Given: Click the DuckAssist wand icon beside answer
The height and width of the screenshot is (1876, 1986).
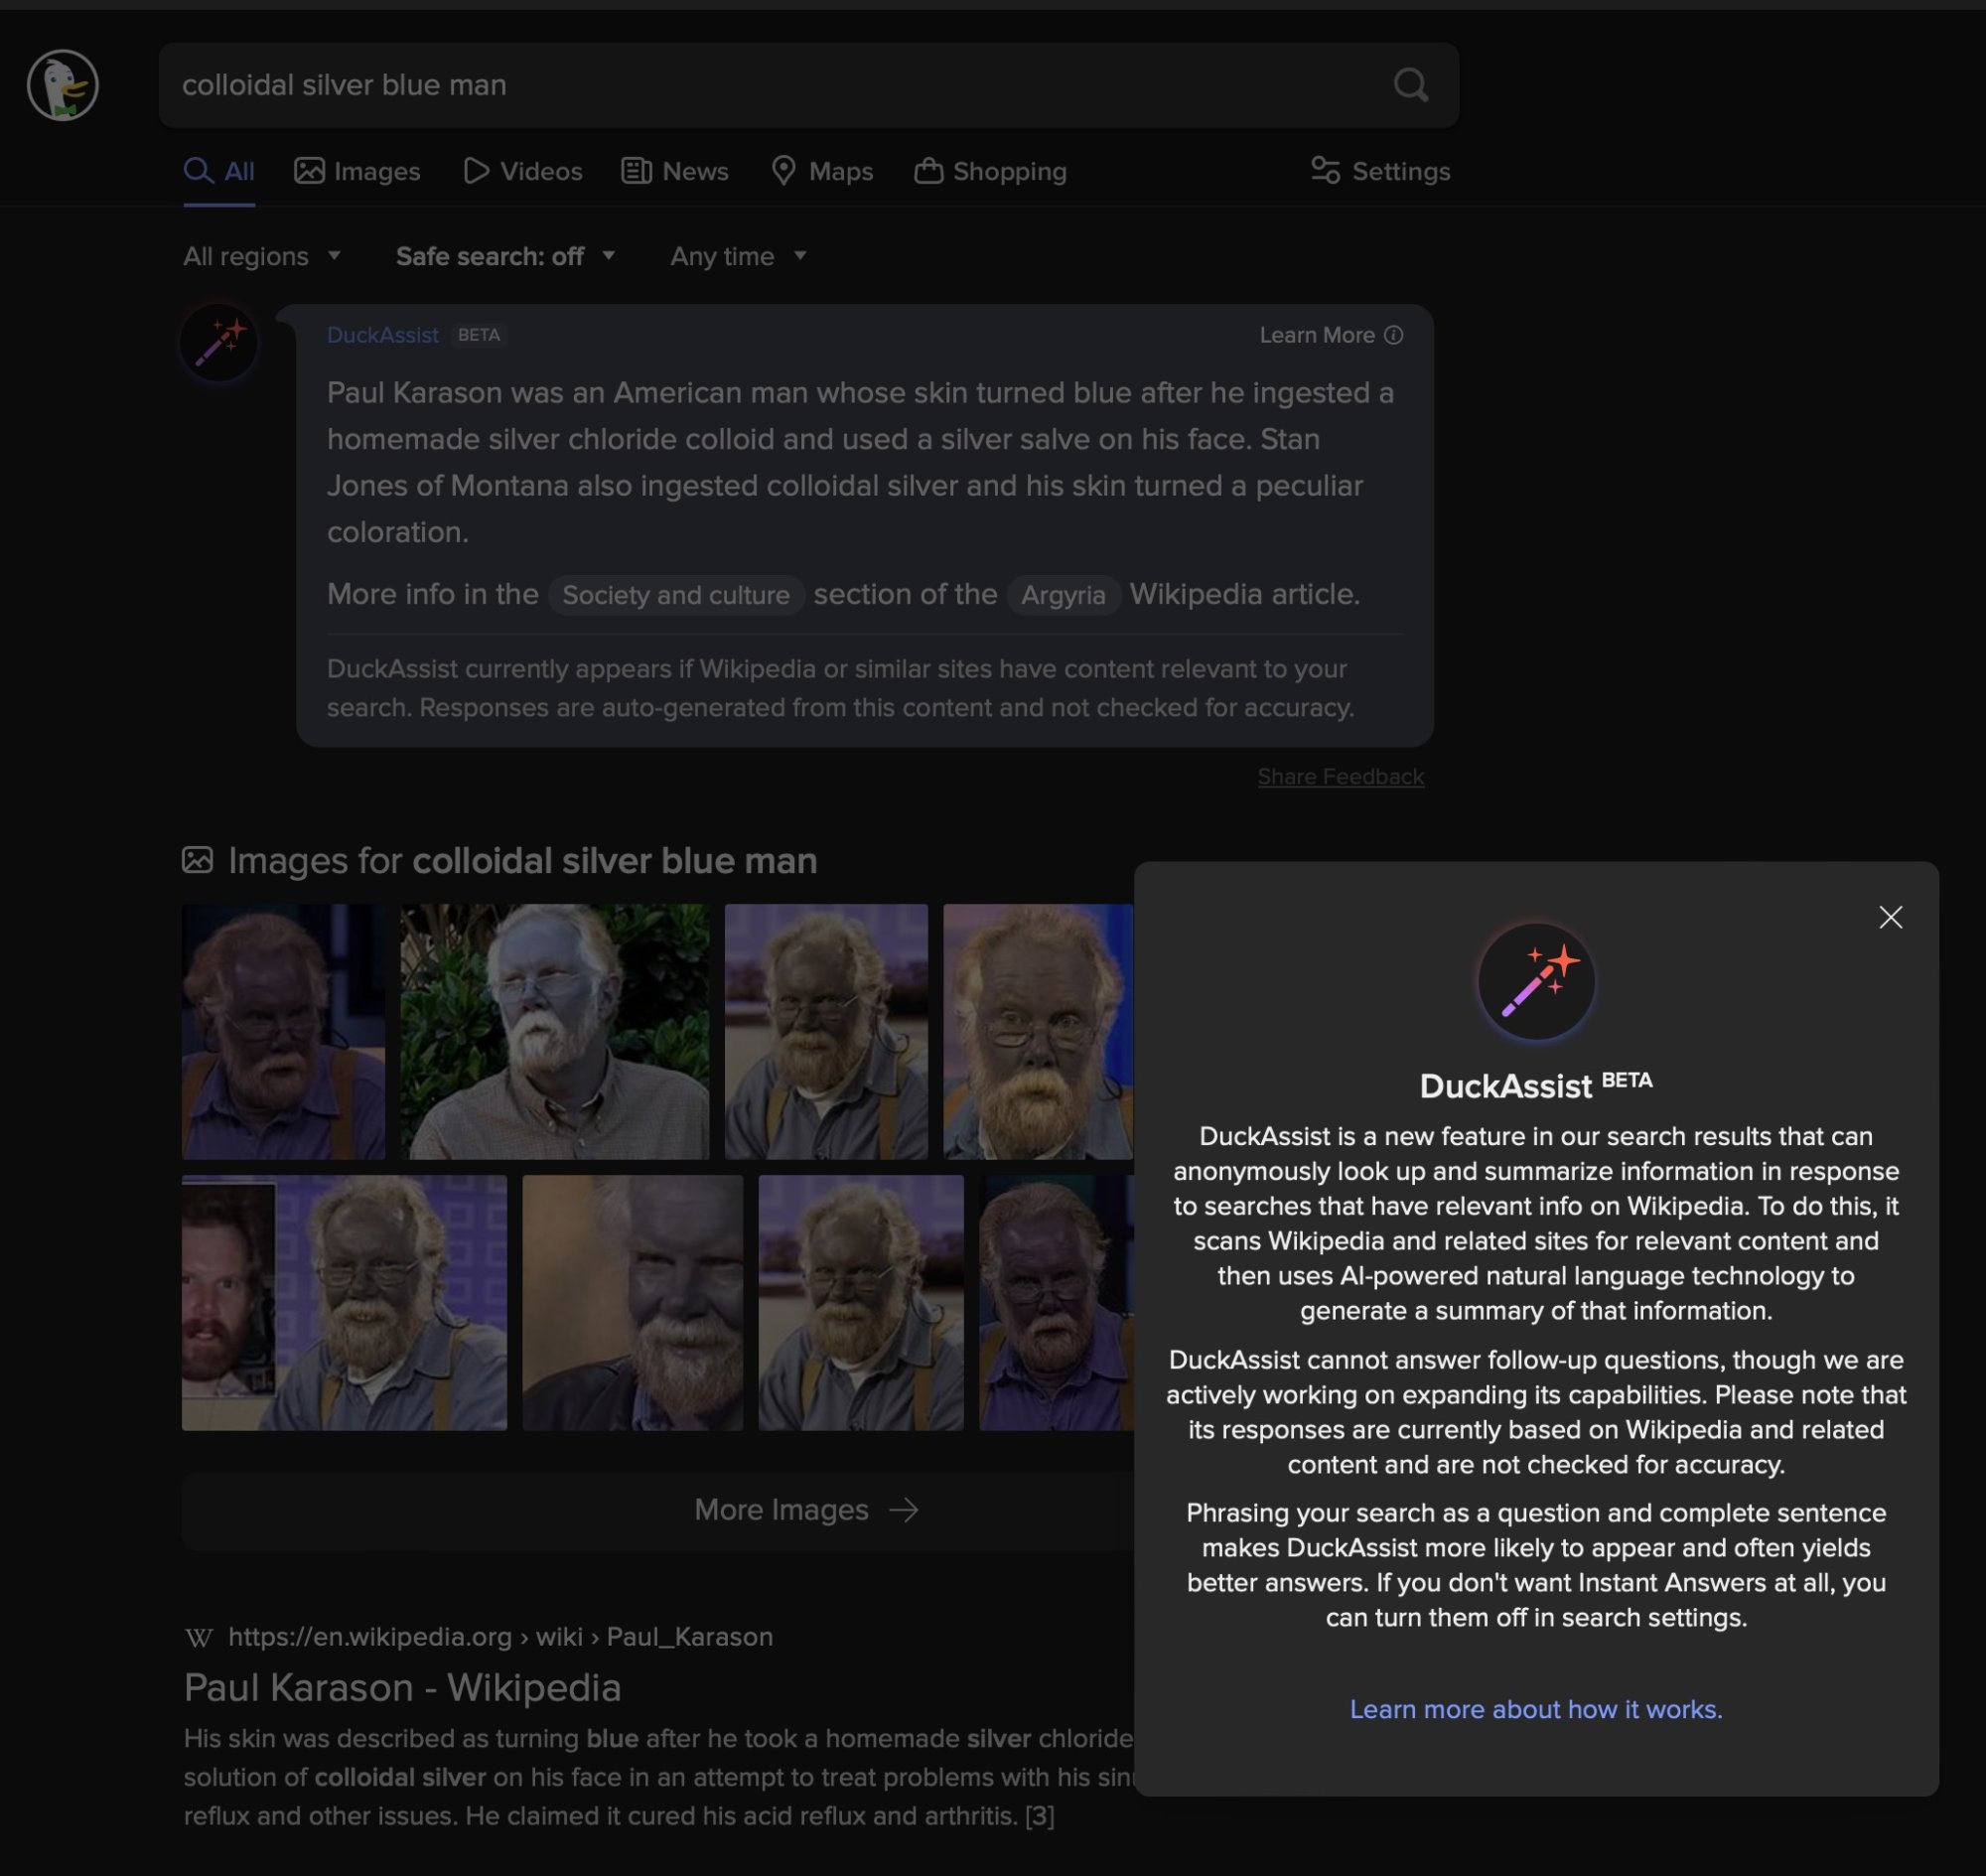Looking at the screenshot, I should pos(219,343).
